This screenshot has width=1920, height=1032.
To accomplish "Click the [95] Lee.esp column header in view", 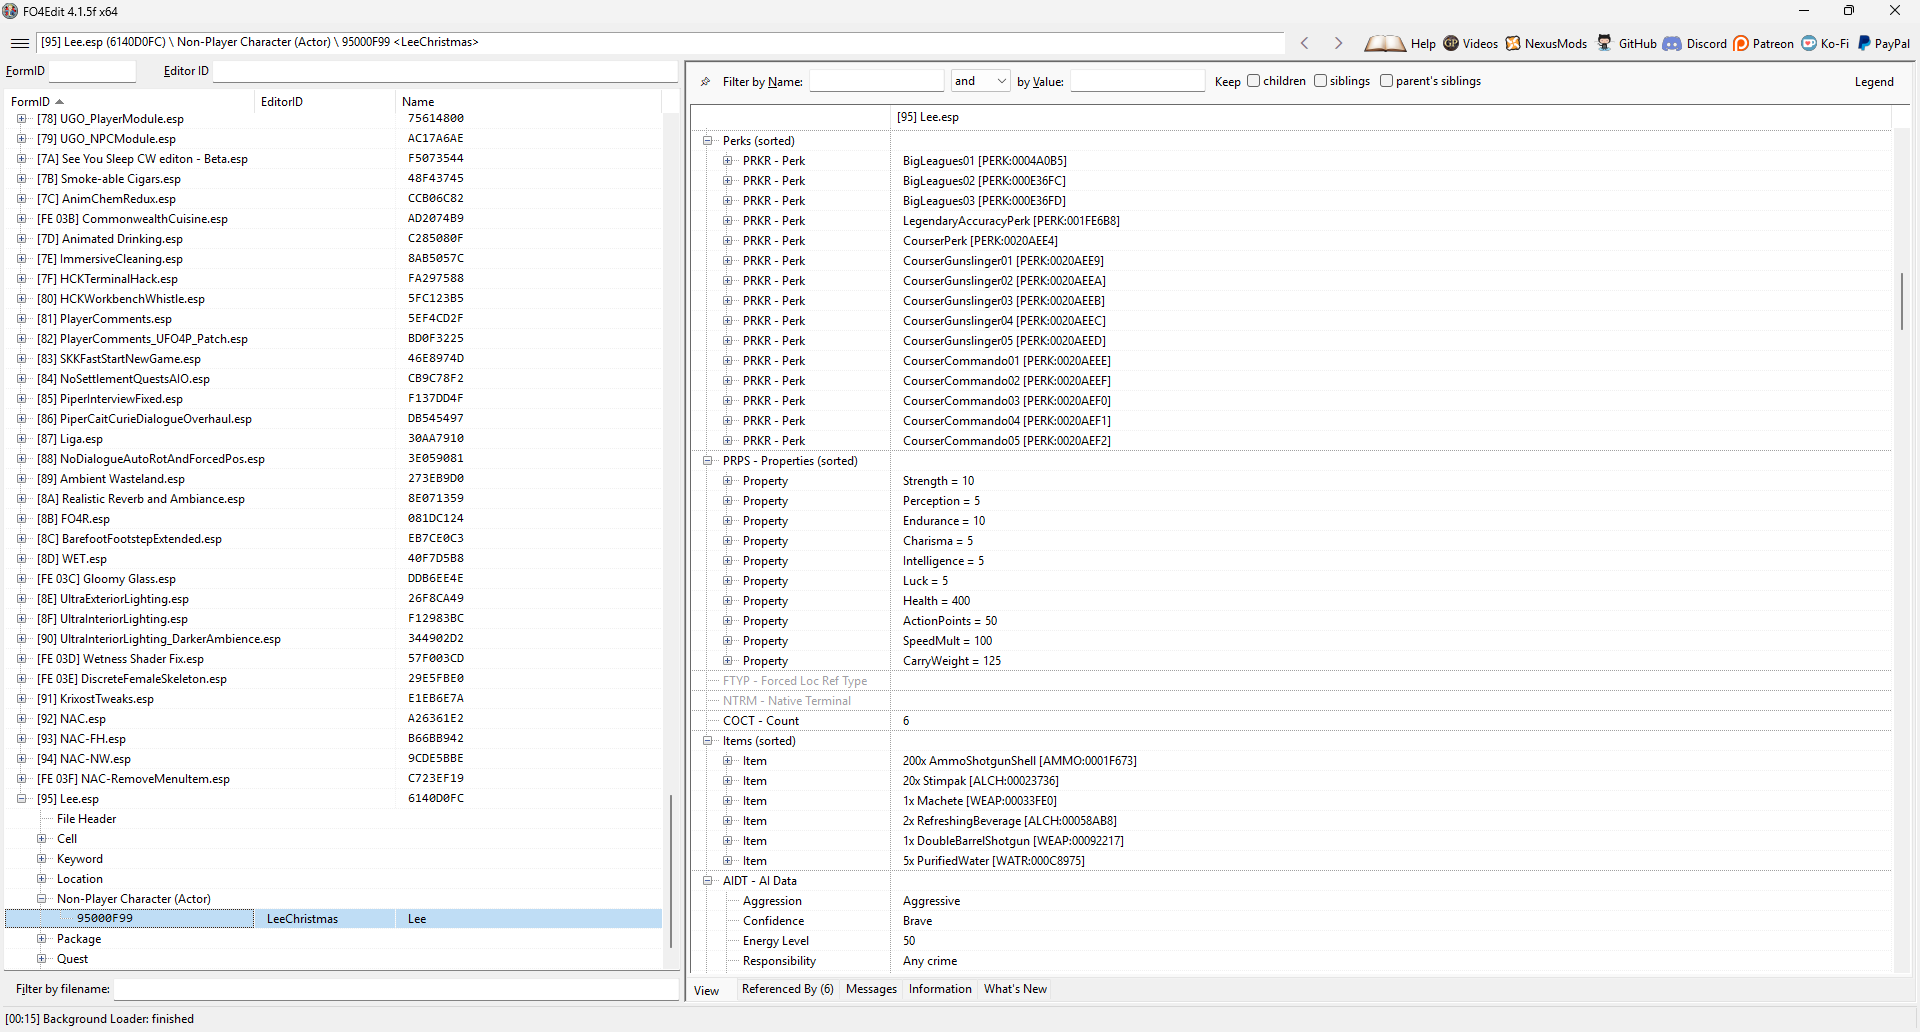I will [x=1390, y=117].
